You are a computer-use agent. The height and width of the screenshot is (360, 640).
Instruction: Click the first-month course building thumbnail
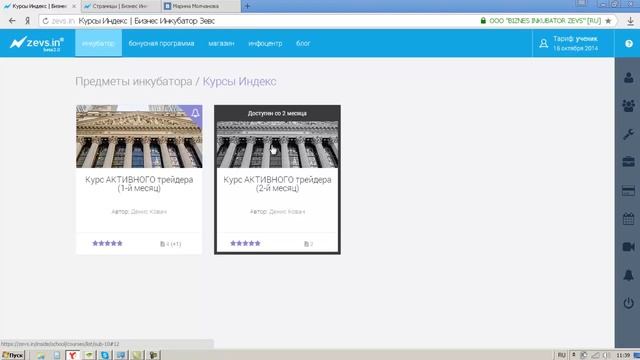(x=139, y=136)
